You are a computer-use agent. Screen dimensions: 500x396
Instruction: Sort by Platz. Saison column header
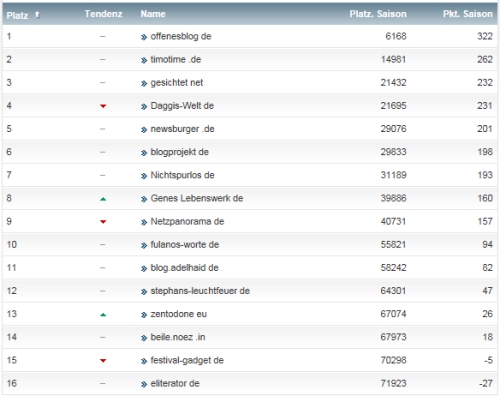tap(378, 14)
